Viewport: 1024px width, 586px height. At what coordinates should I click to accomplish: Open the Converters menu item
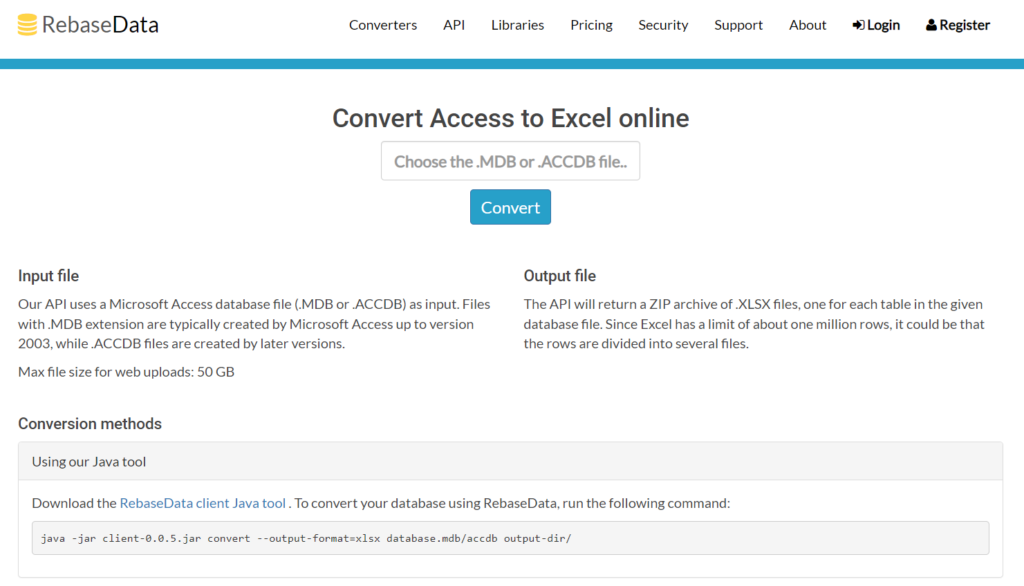[383, 25]
